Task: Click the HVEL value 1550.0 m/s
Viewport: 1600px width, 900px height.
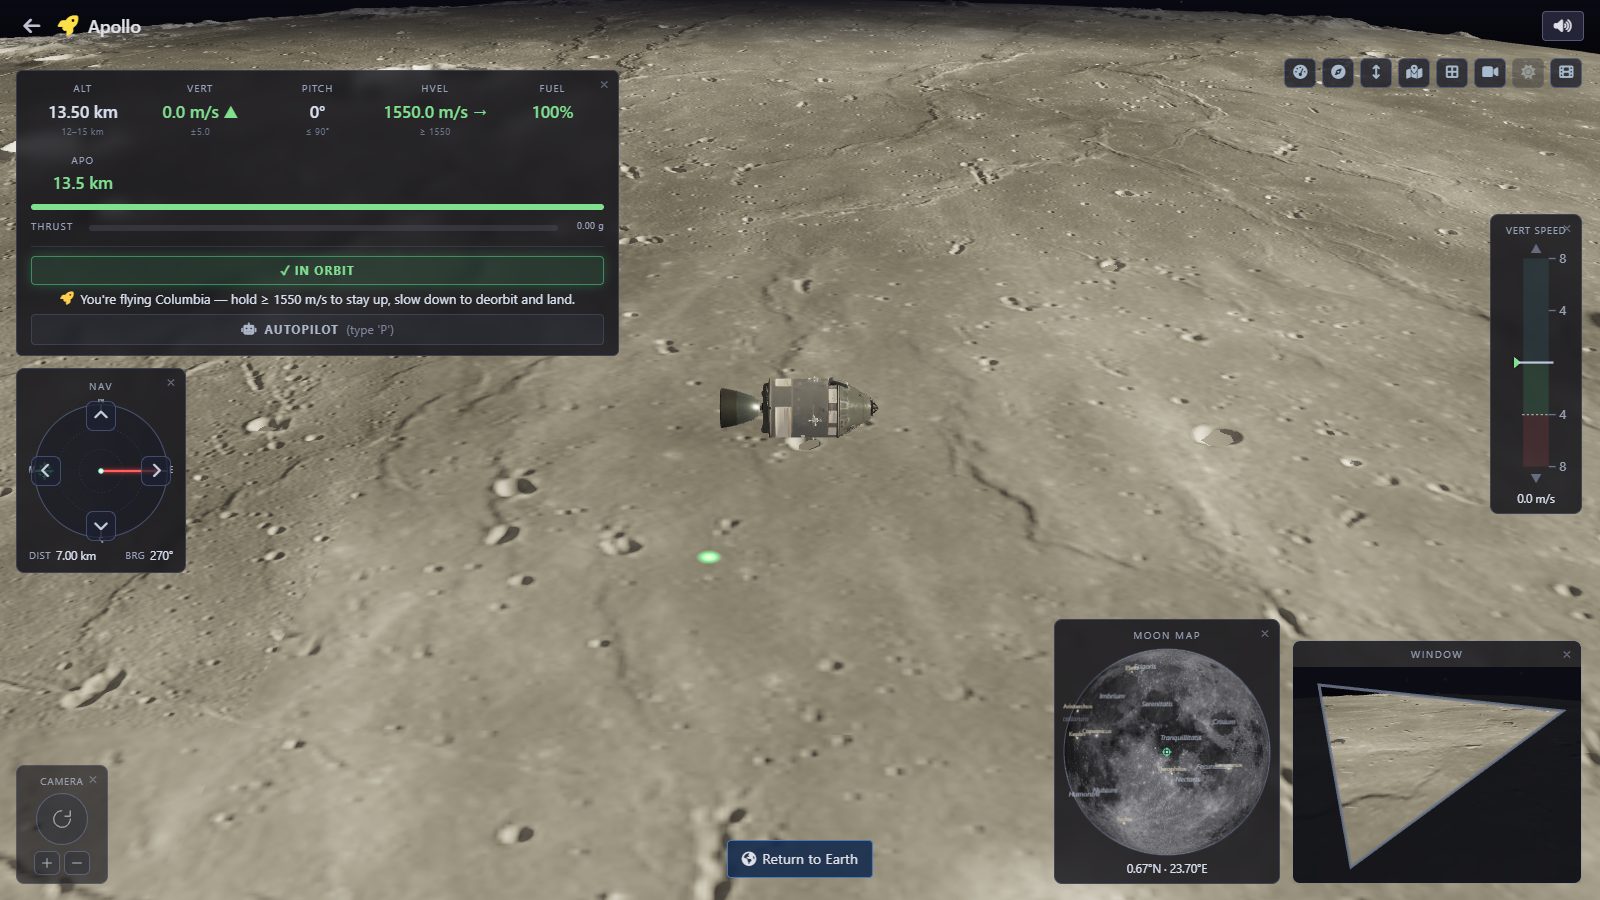Action: click(435, 113)
